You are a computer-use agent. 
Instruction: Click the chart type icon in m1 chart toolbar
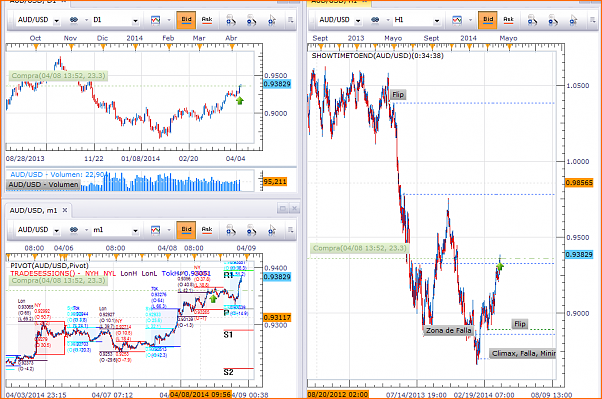[x=155, y=230]
